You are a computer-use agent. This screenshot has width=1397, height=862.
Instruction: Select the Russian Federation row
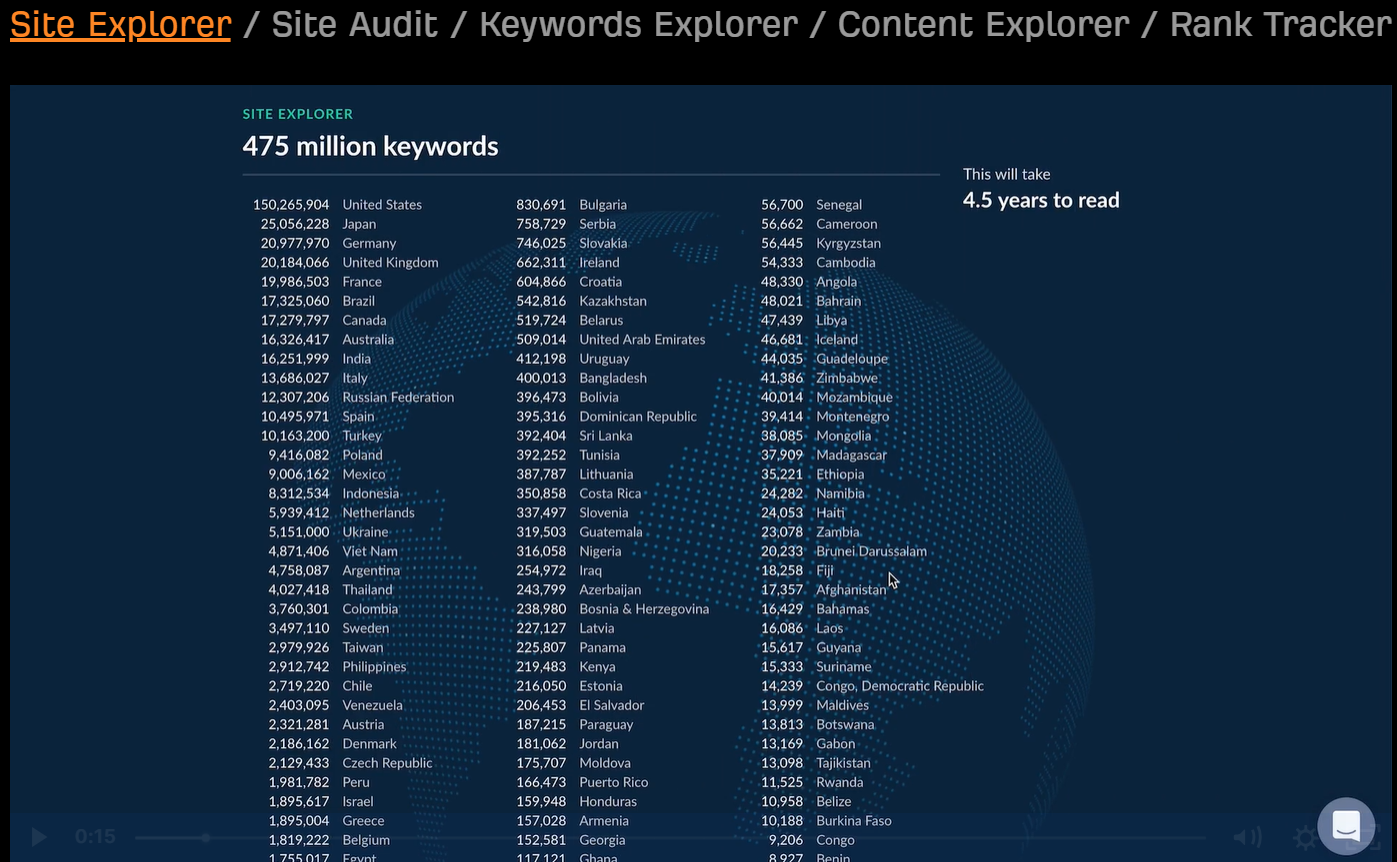(x=357, y=397)
